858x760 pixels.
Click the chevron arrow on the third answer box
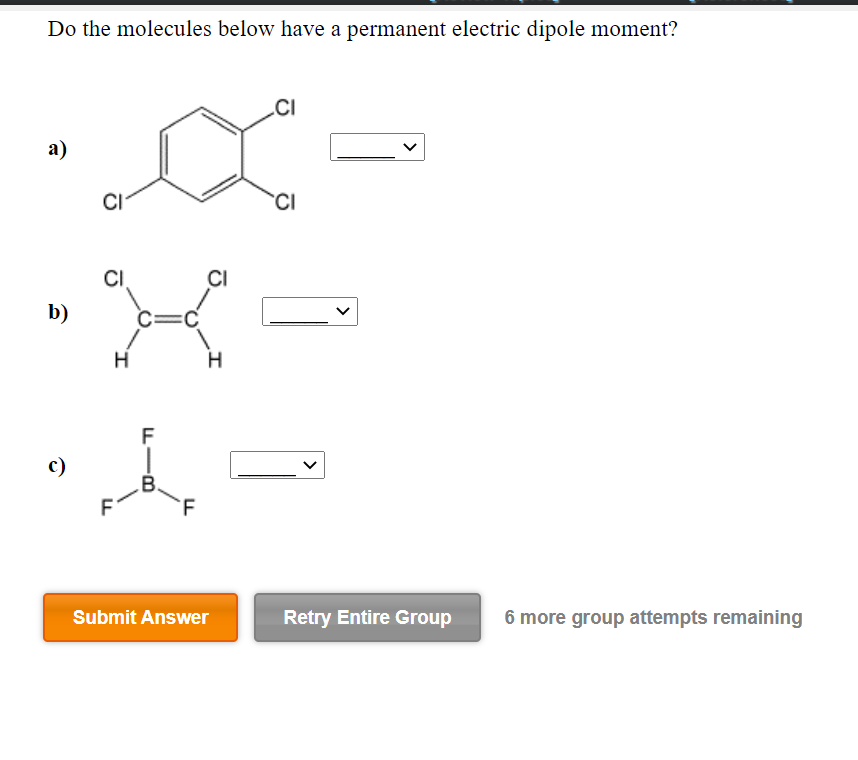tap(310, 464)
